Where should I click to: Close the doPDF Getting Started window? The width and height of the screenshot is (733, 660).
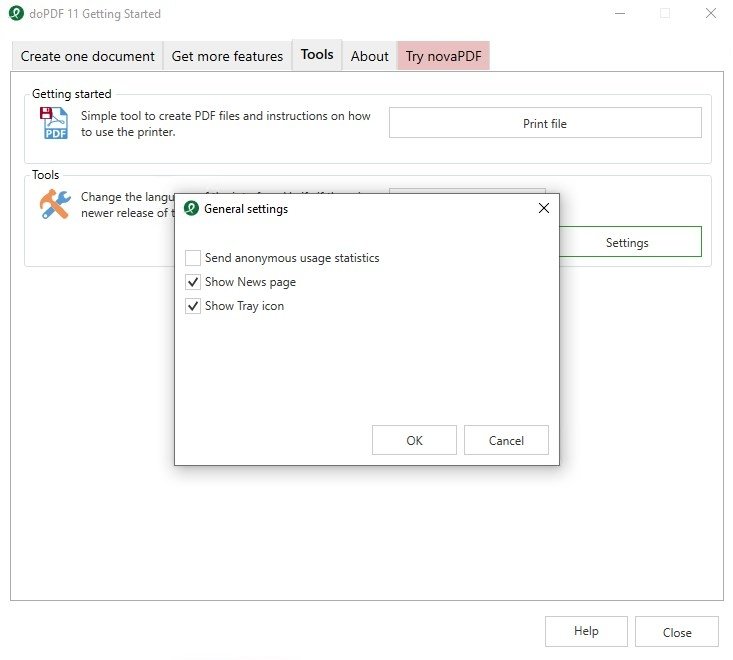[x=711, y=13]
